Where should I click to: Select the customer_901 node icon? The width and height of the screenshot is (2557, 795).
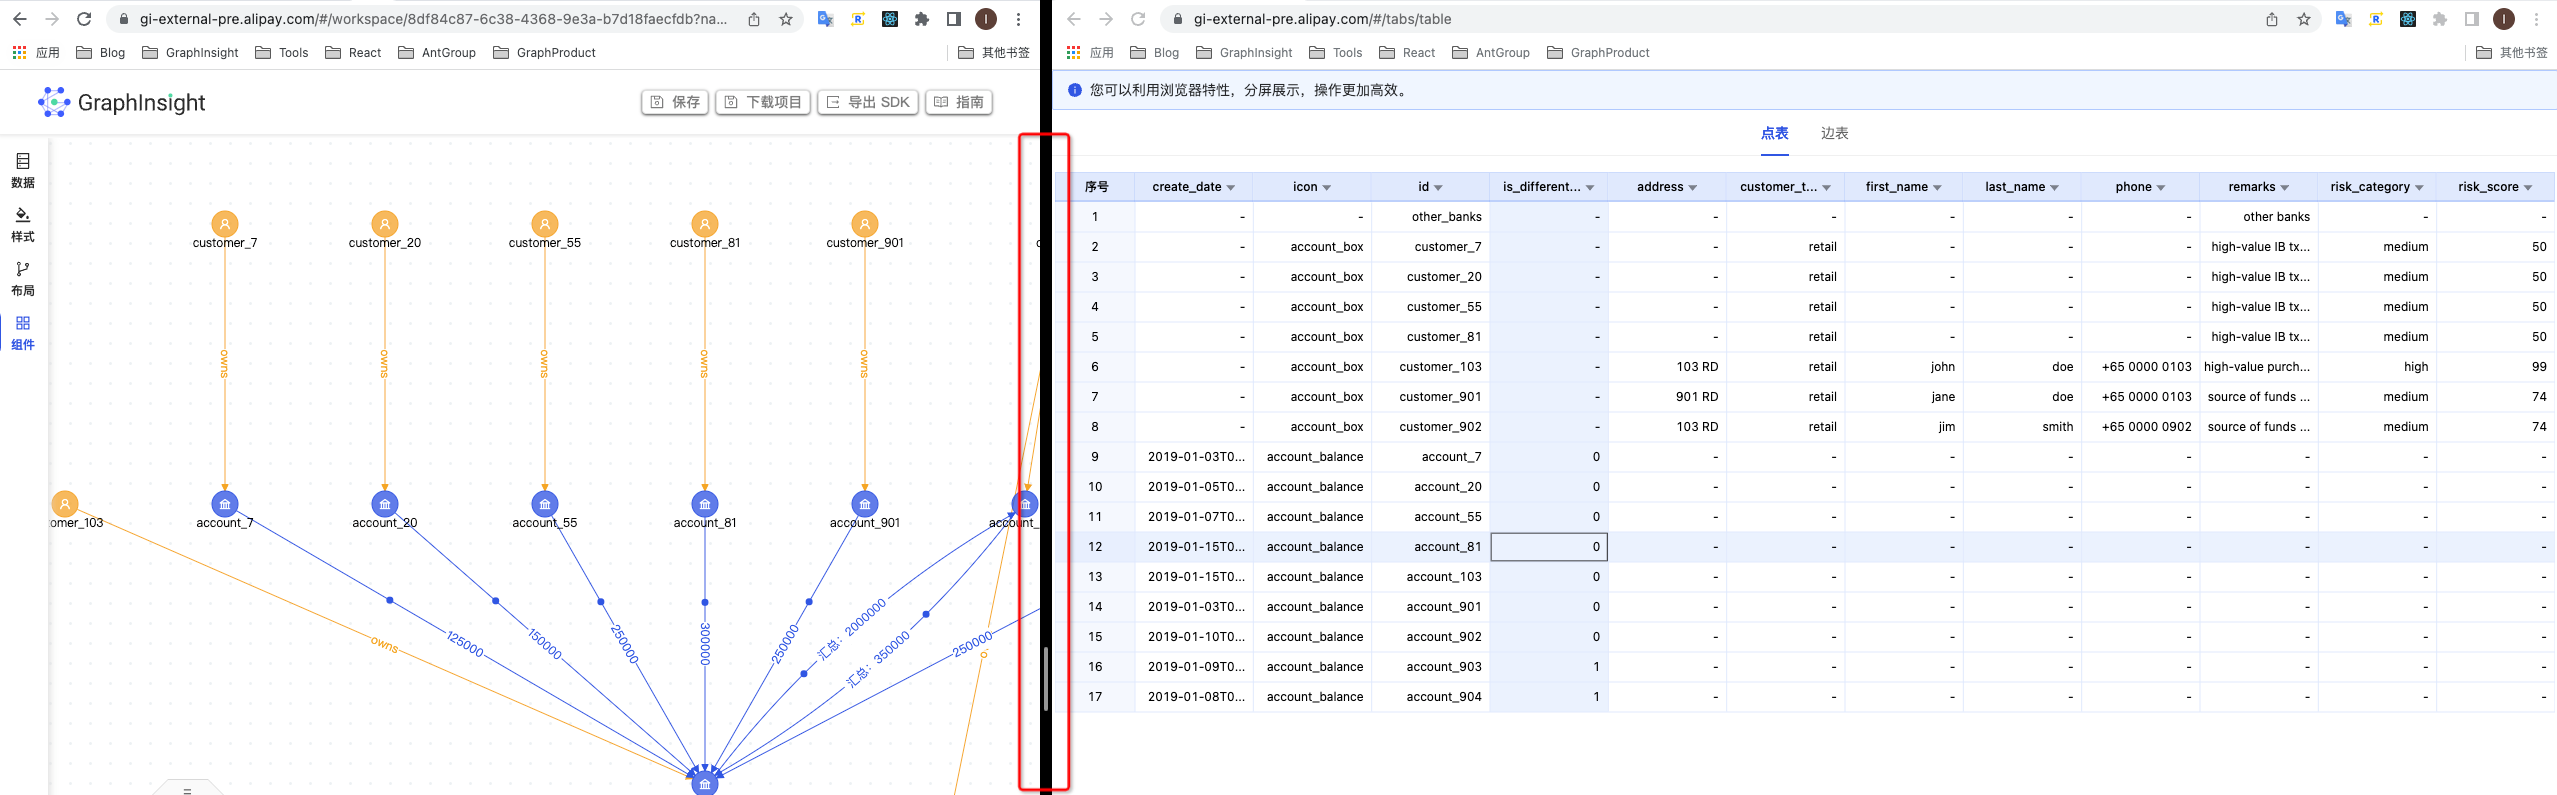point(865,224)
